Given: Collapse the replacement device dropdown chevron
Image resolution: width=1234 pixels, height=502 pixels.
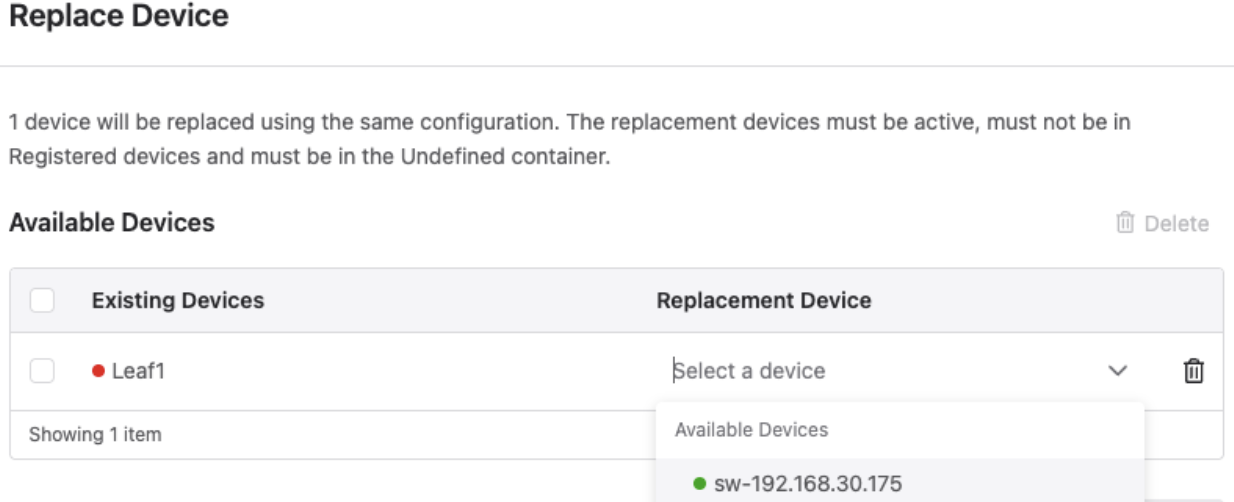Looking at the screenshot, I should click(x=1117, y=372).
